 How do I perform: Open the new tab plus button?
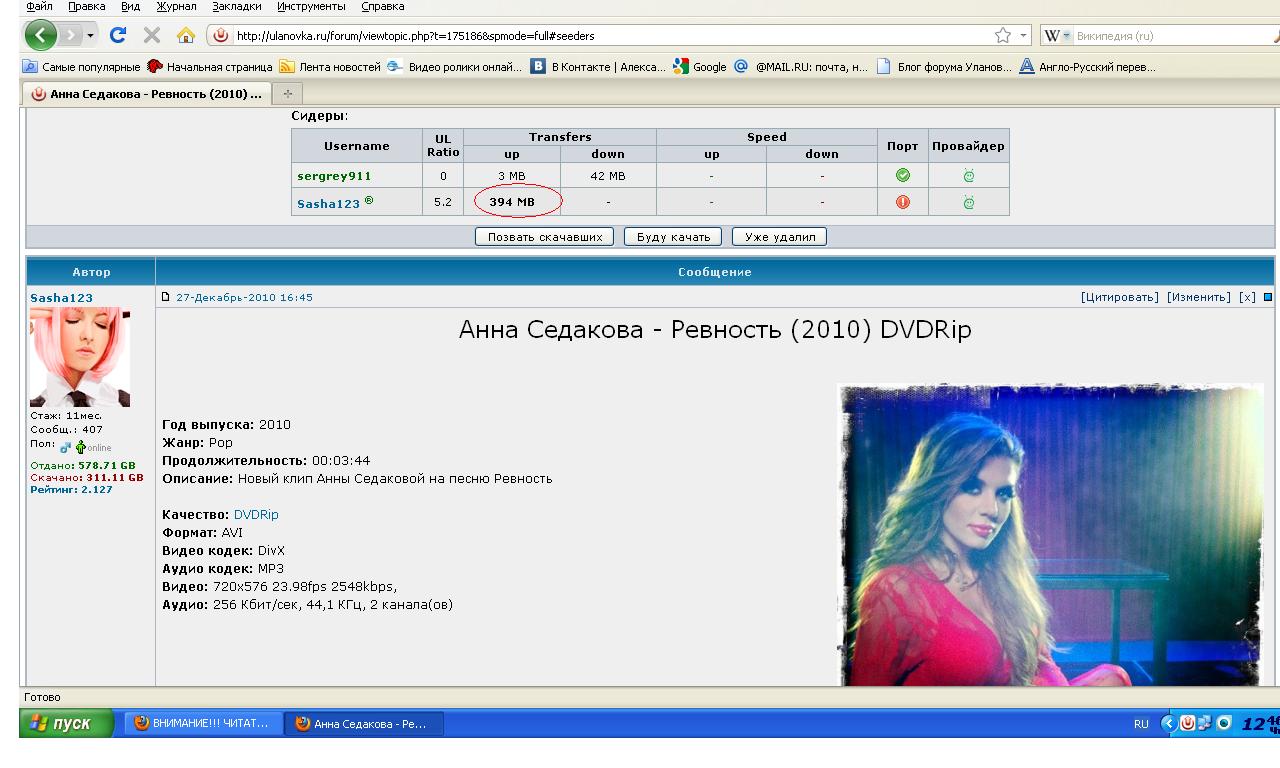[288, 94]
